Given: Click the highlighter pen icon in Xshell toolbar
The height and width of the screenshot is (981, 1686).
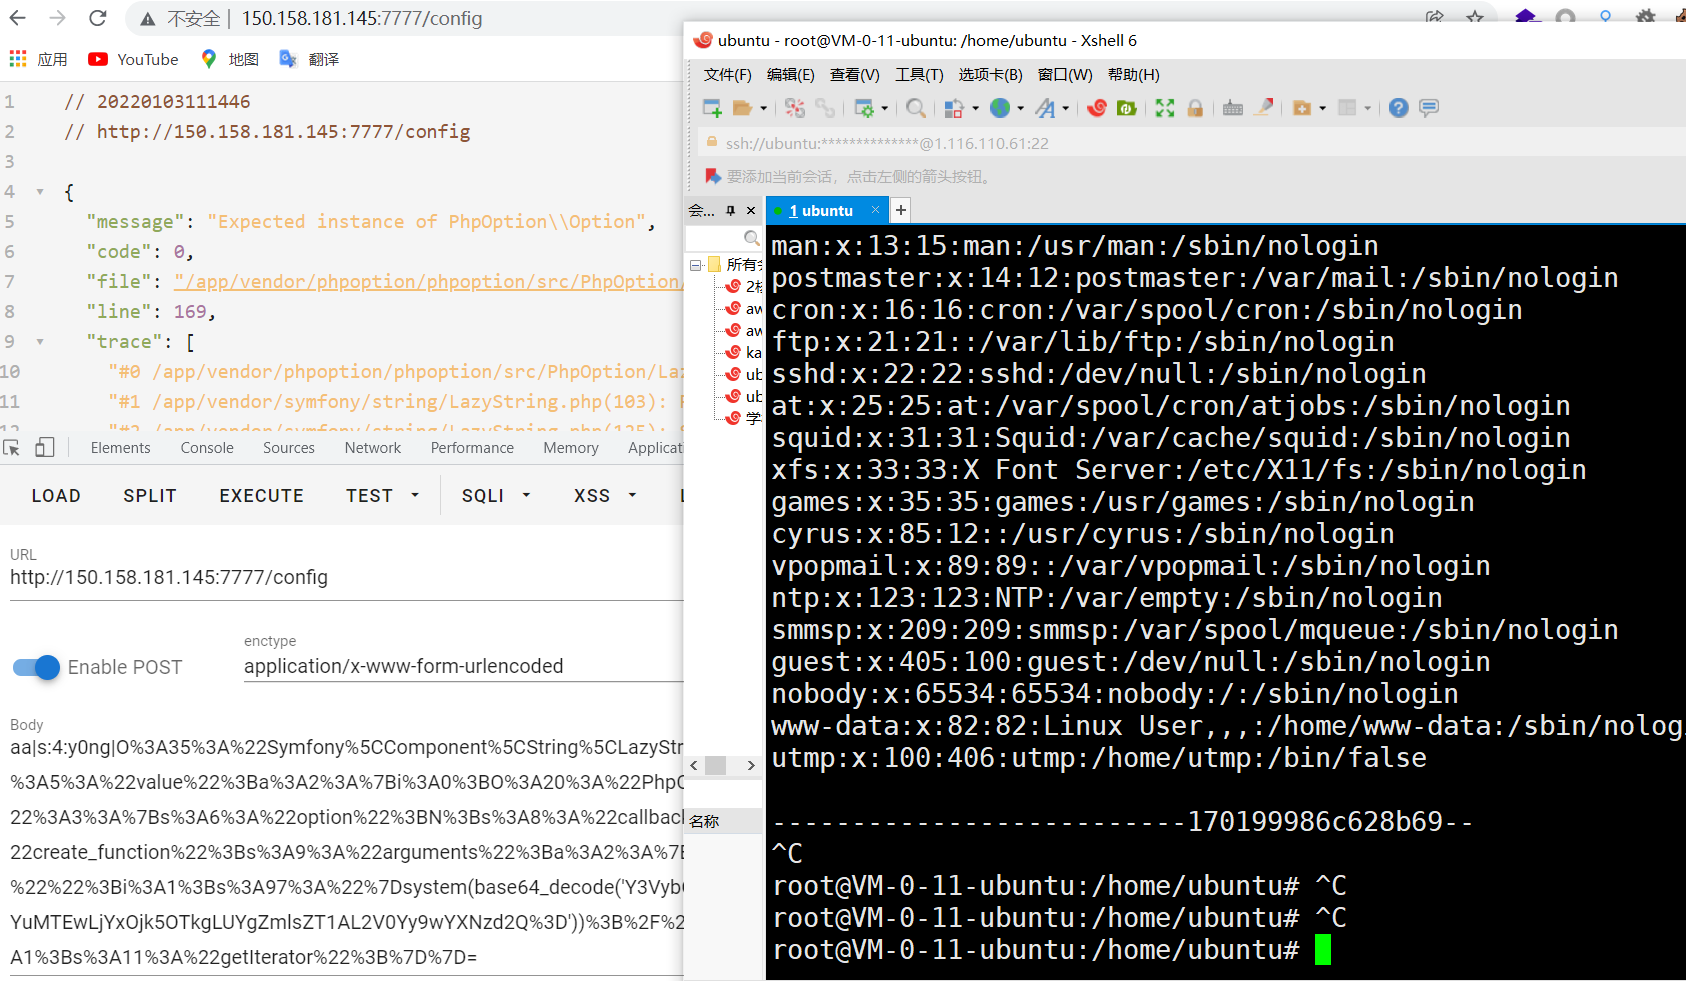Looking at the screenshot, I should pos(1264,108).
